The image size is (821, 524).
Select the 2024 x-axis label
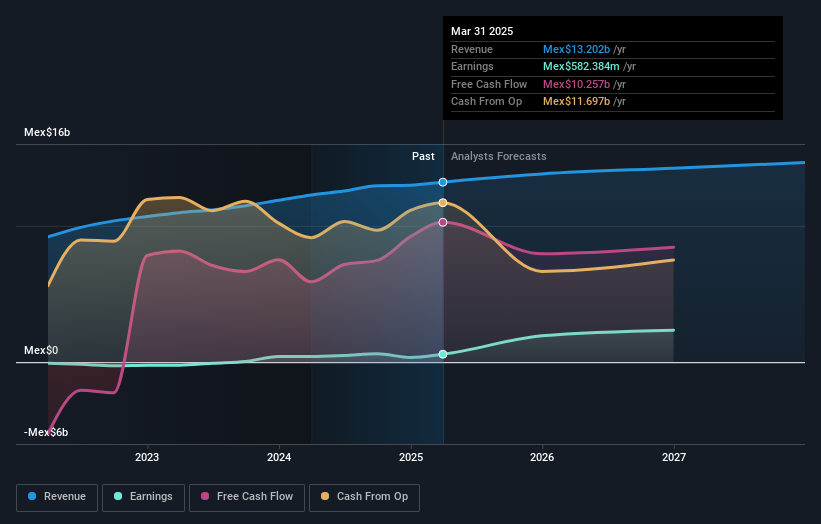pyautogui.click(x=279, y=457)
